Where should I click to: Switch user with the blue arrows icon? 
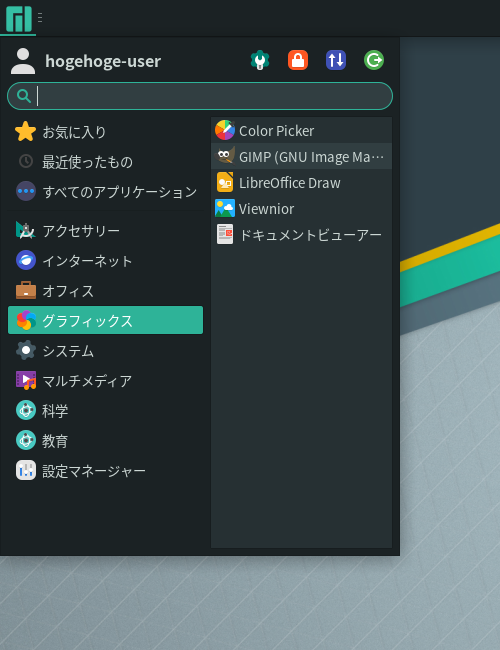pos(336,60)
